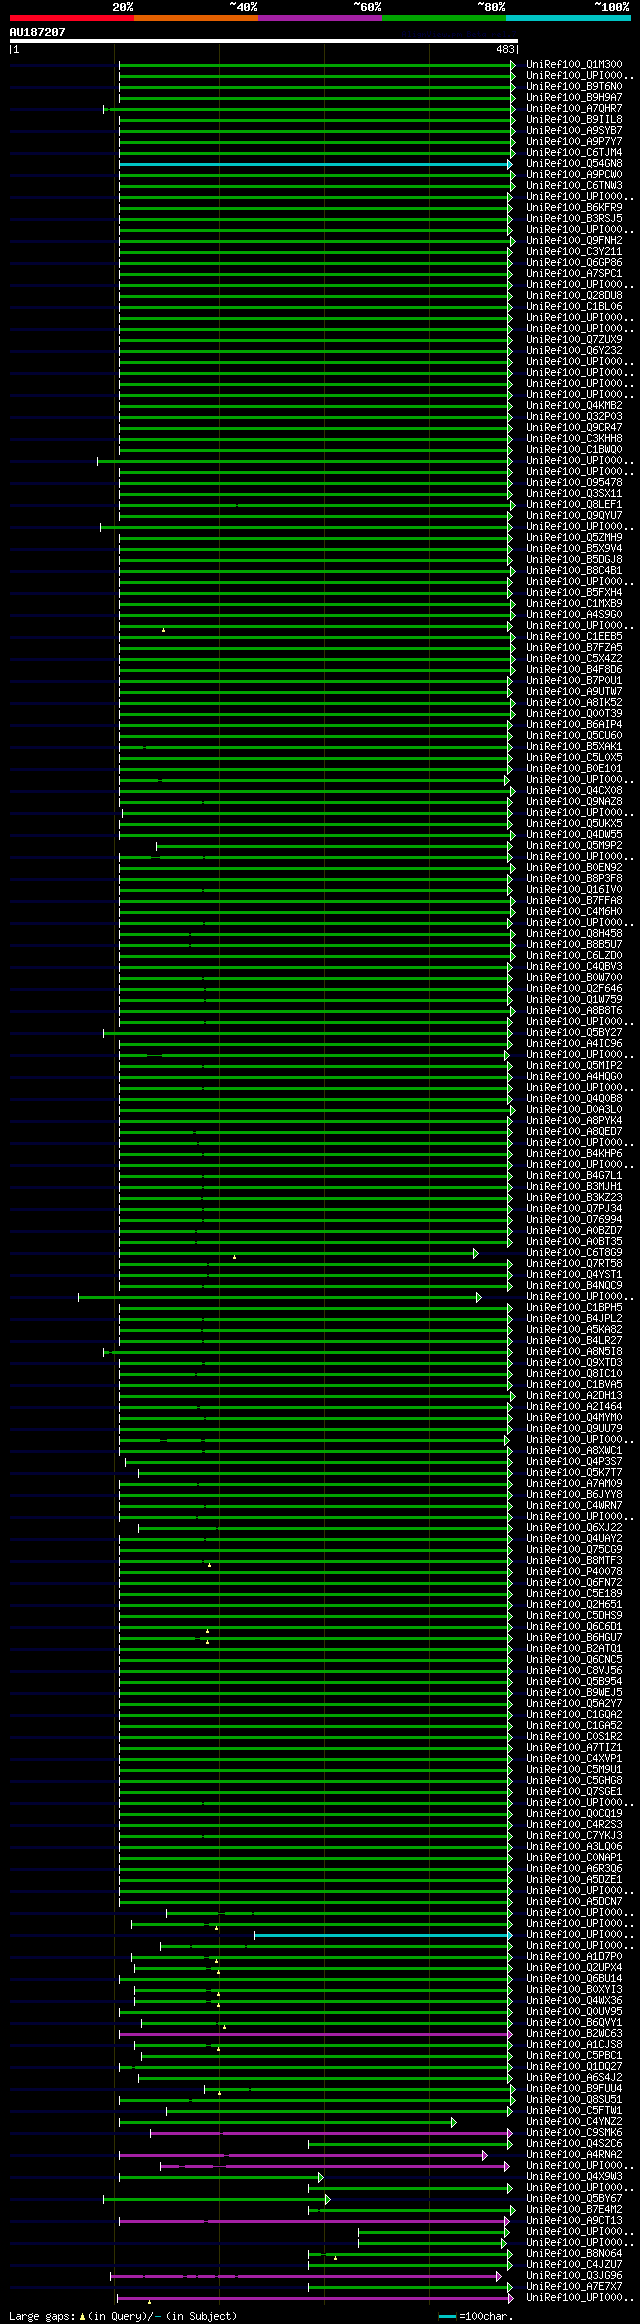Open hit UniRef100_B9H9A7
The image size is (640, 2324).
click(574, 98)
